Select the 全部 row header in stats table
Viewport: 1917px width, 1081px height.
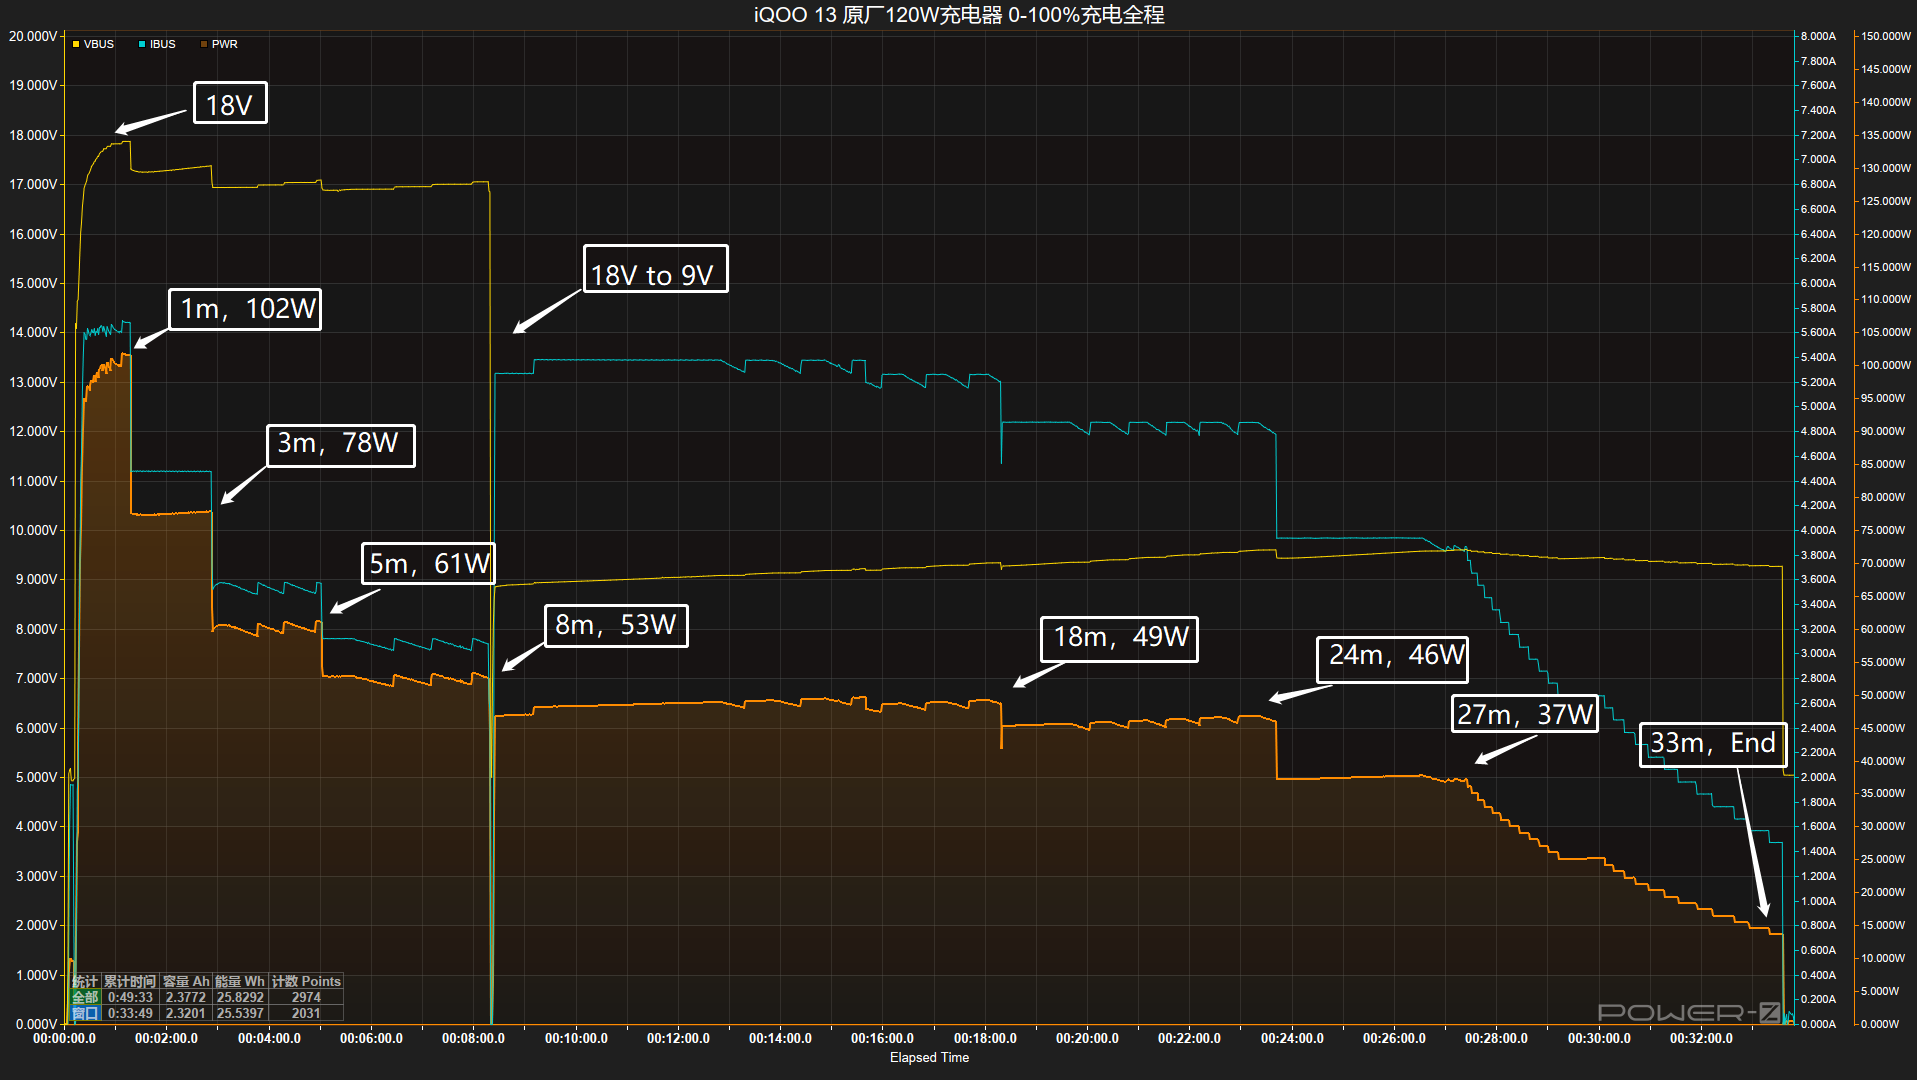85,997
